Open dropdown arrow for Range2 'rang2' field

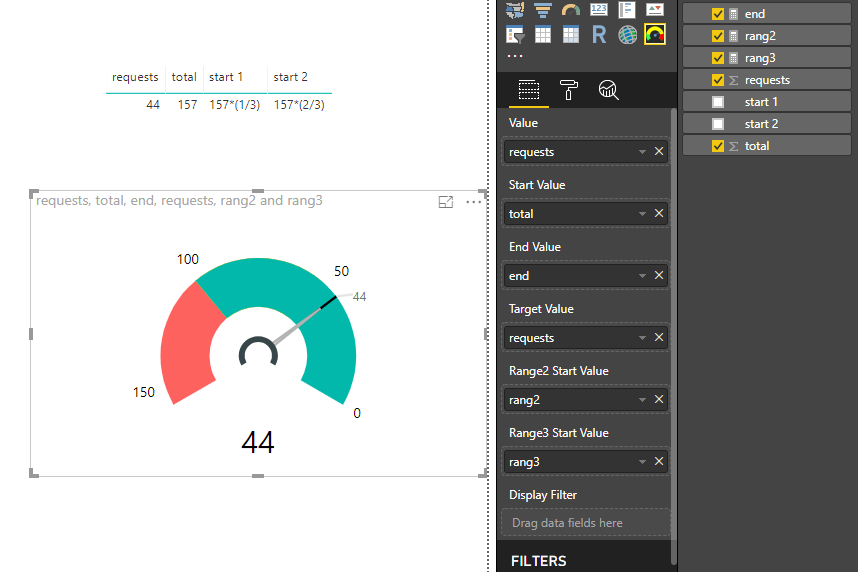(x=642, y=400)
